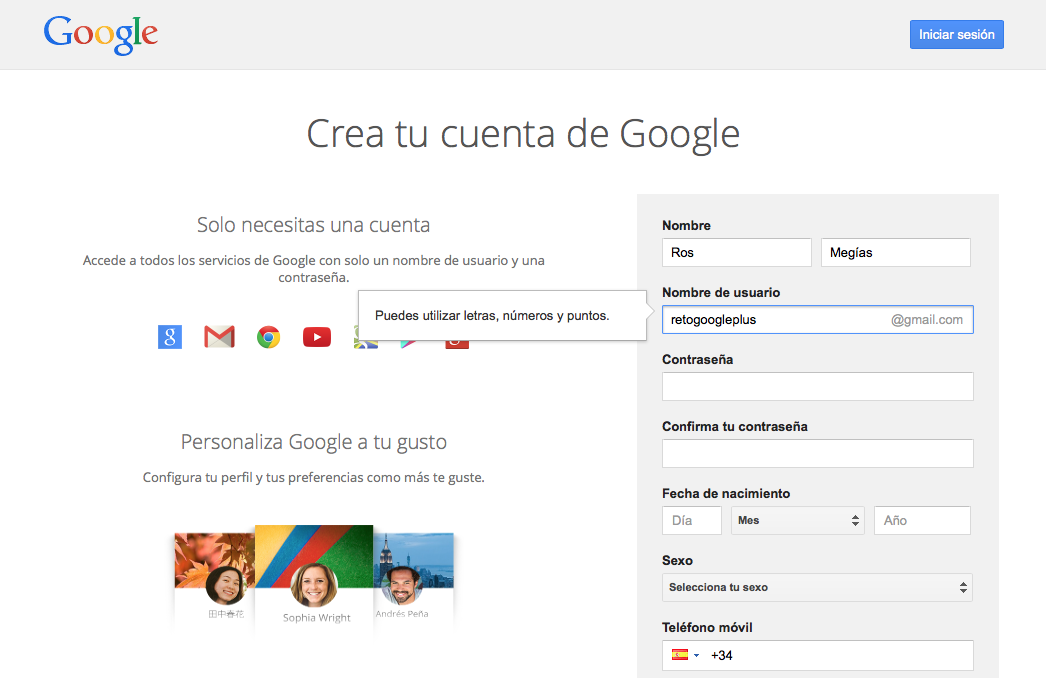
Task: Open the Selecciona tu sexo dropdown
Action: click(817, 587)
